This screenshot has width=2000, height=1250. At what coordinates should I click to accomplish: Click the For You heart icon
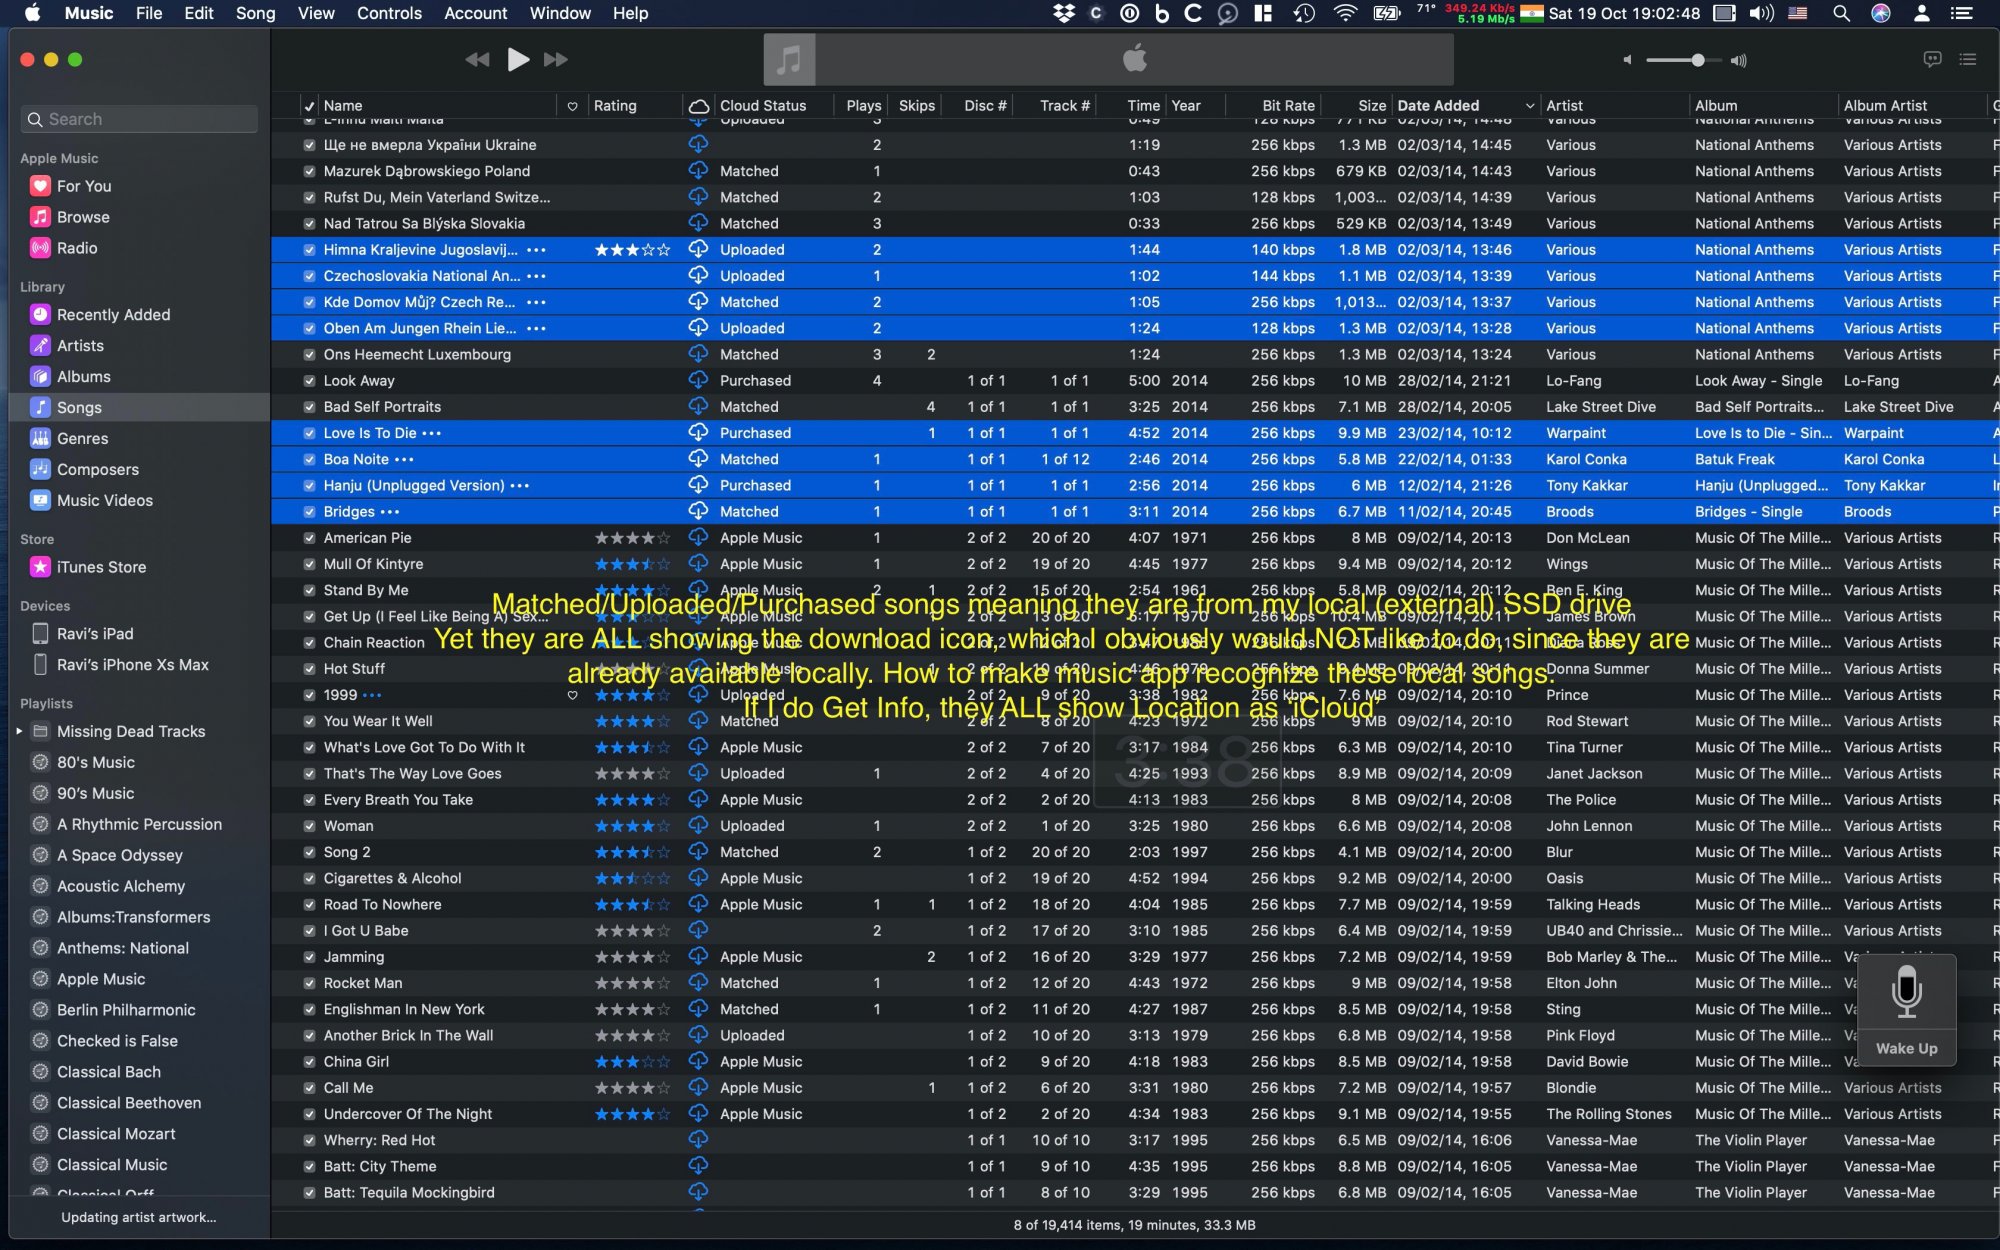(x=40, y=186)
